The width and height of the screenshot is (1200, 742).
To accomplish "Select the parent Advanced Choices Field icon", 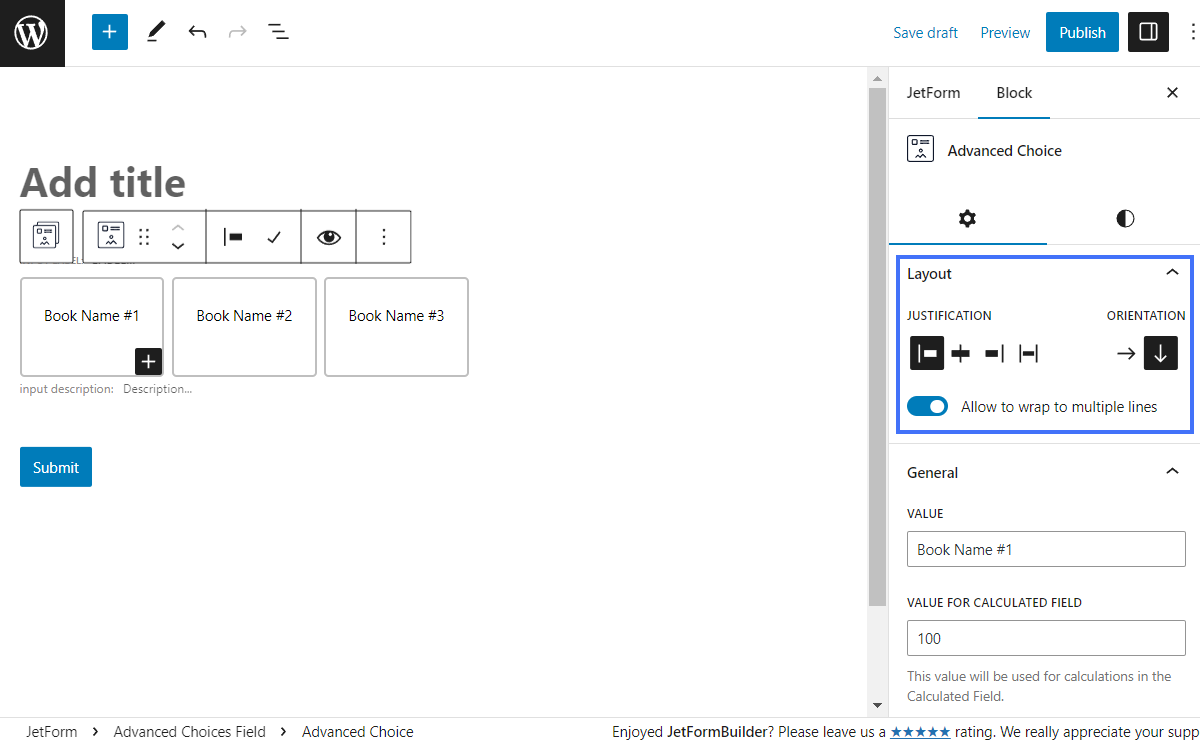I will (46, 236).
